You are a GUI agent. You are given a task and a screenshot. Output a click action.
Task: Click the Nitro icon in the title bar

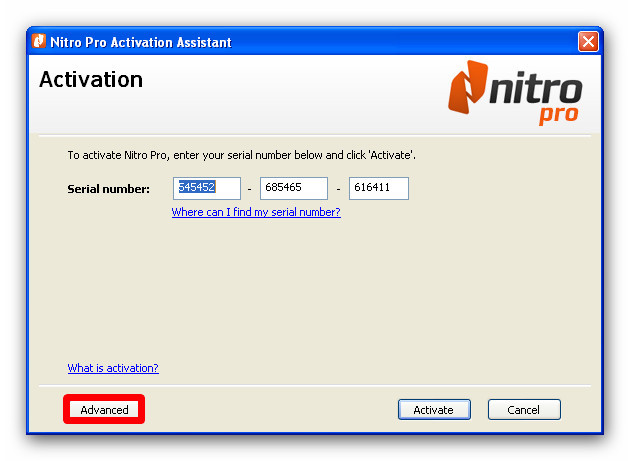(x=39, y=41)
